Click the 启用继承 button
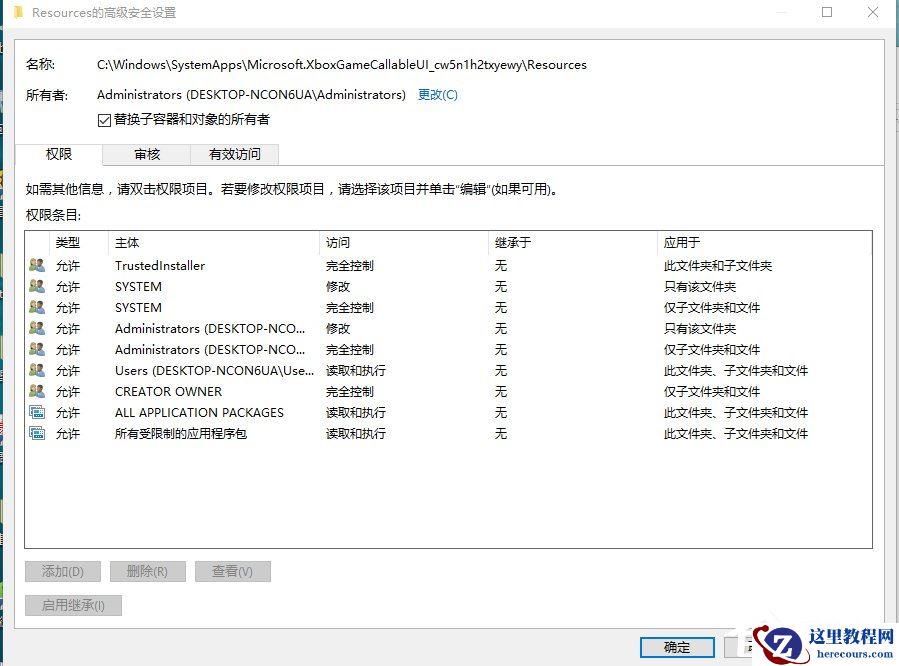899x666 pixels. 73,604
